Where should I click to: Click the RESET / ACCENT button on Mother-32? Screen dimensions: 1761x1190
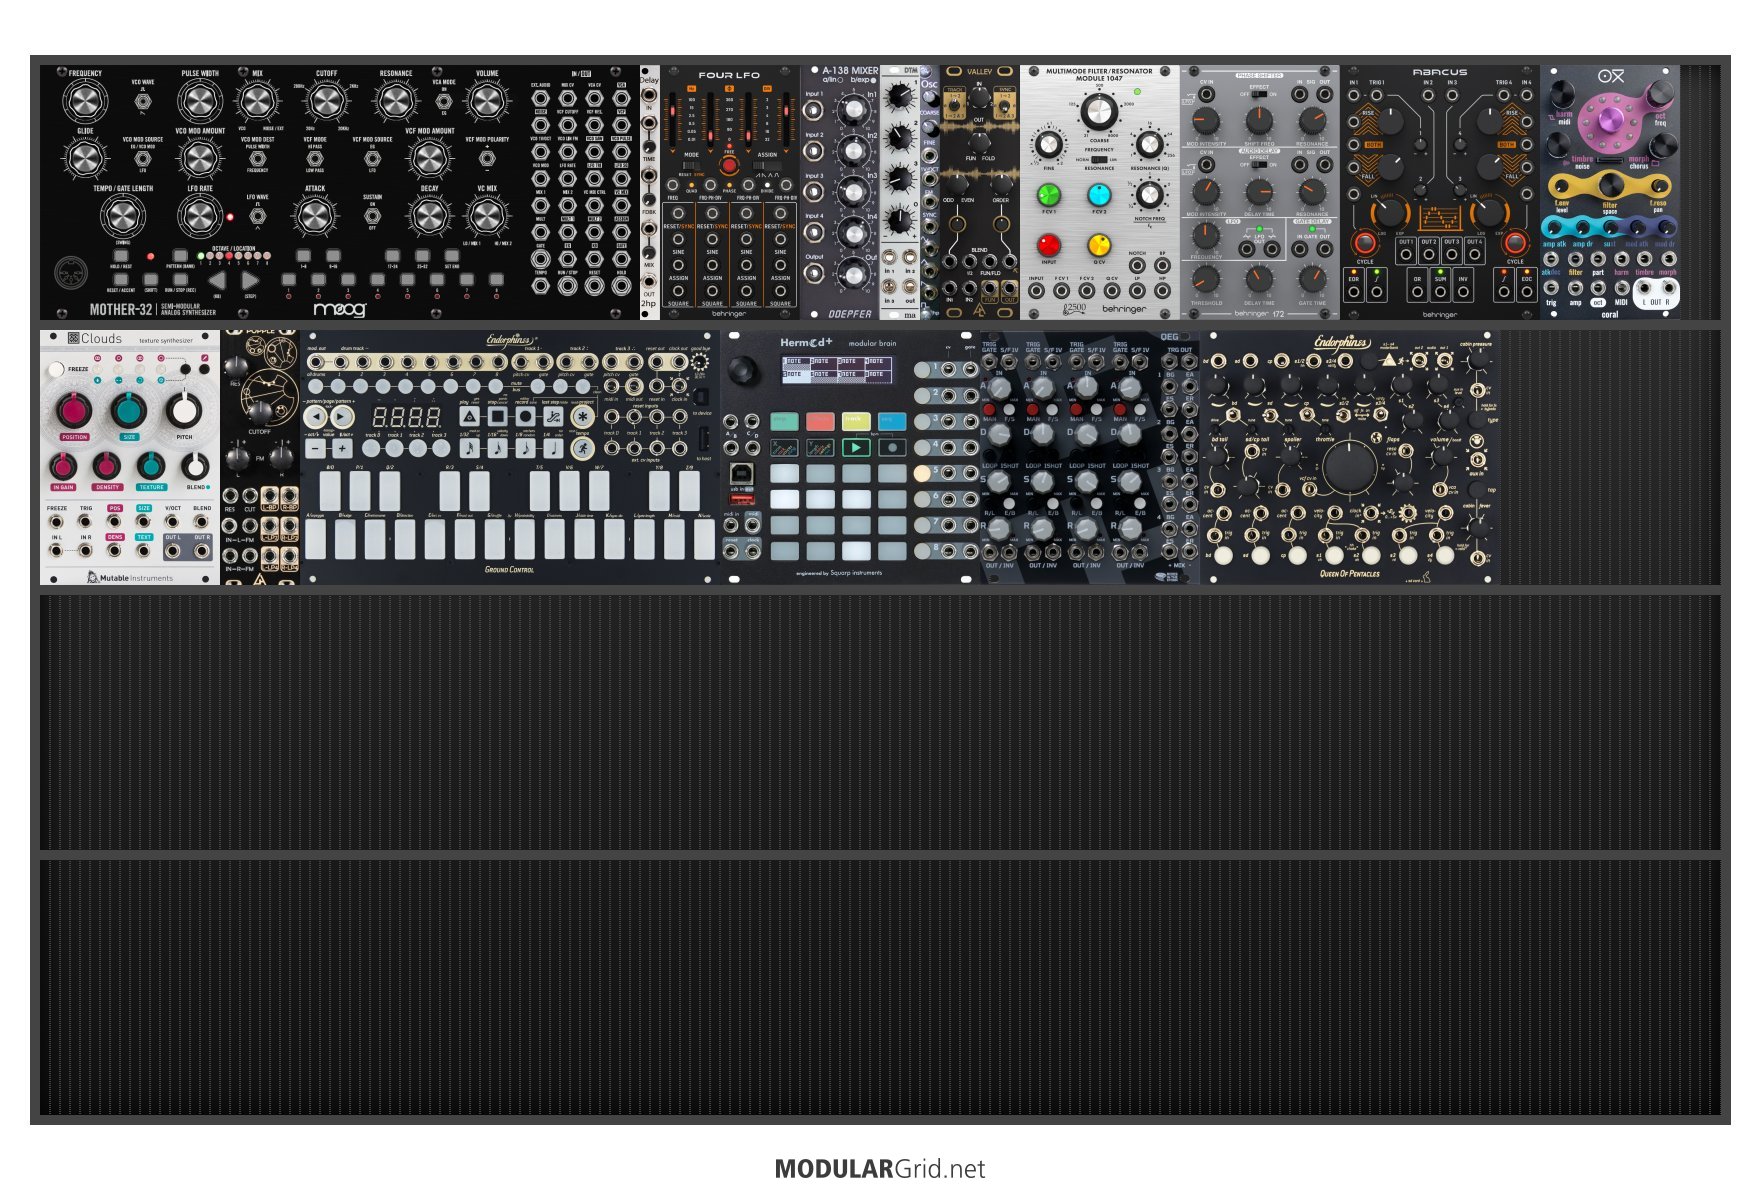pos(121,279)
